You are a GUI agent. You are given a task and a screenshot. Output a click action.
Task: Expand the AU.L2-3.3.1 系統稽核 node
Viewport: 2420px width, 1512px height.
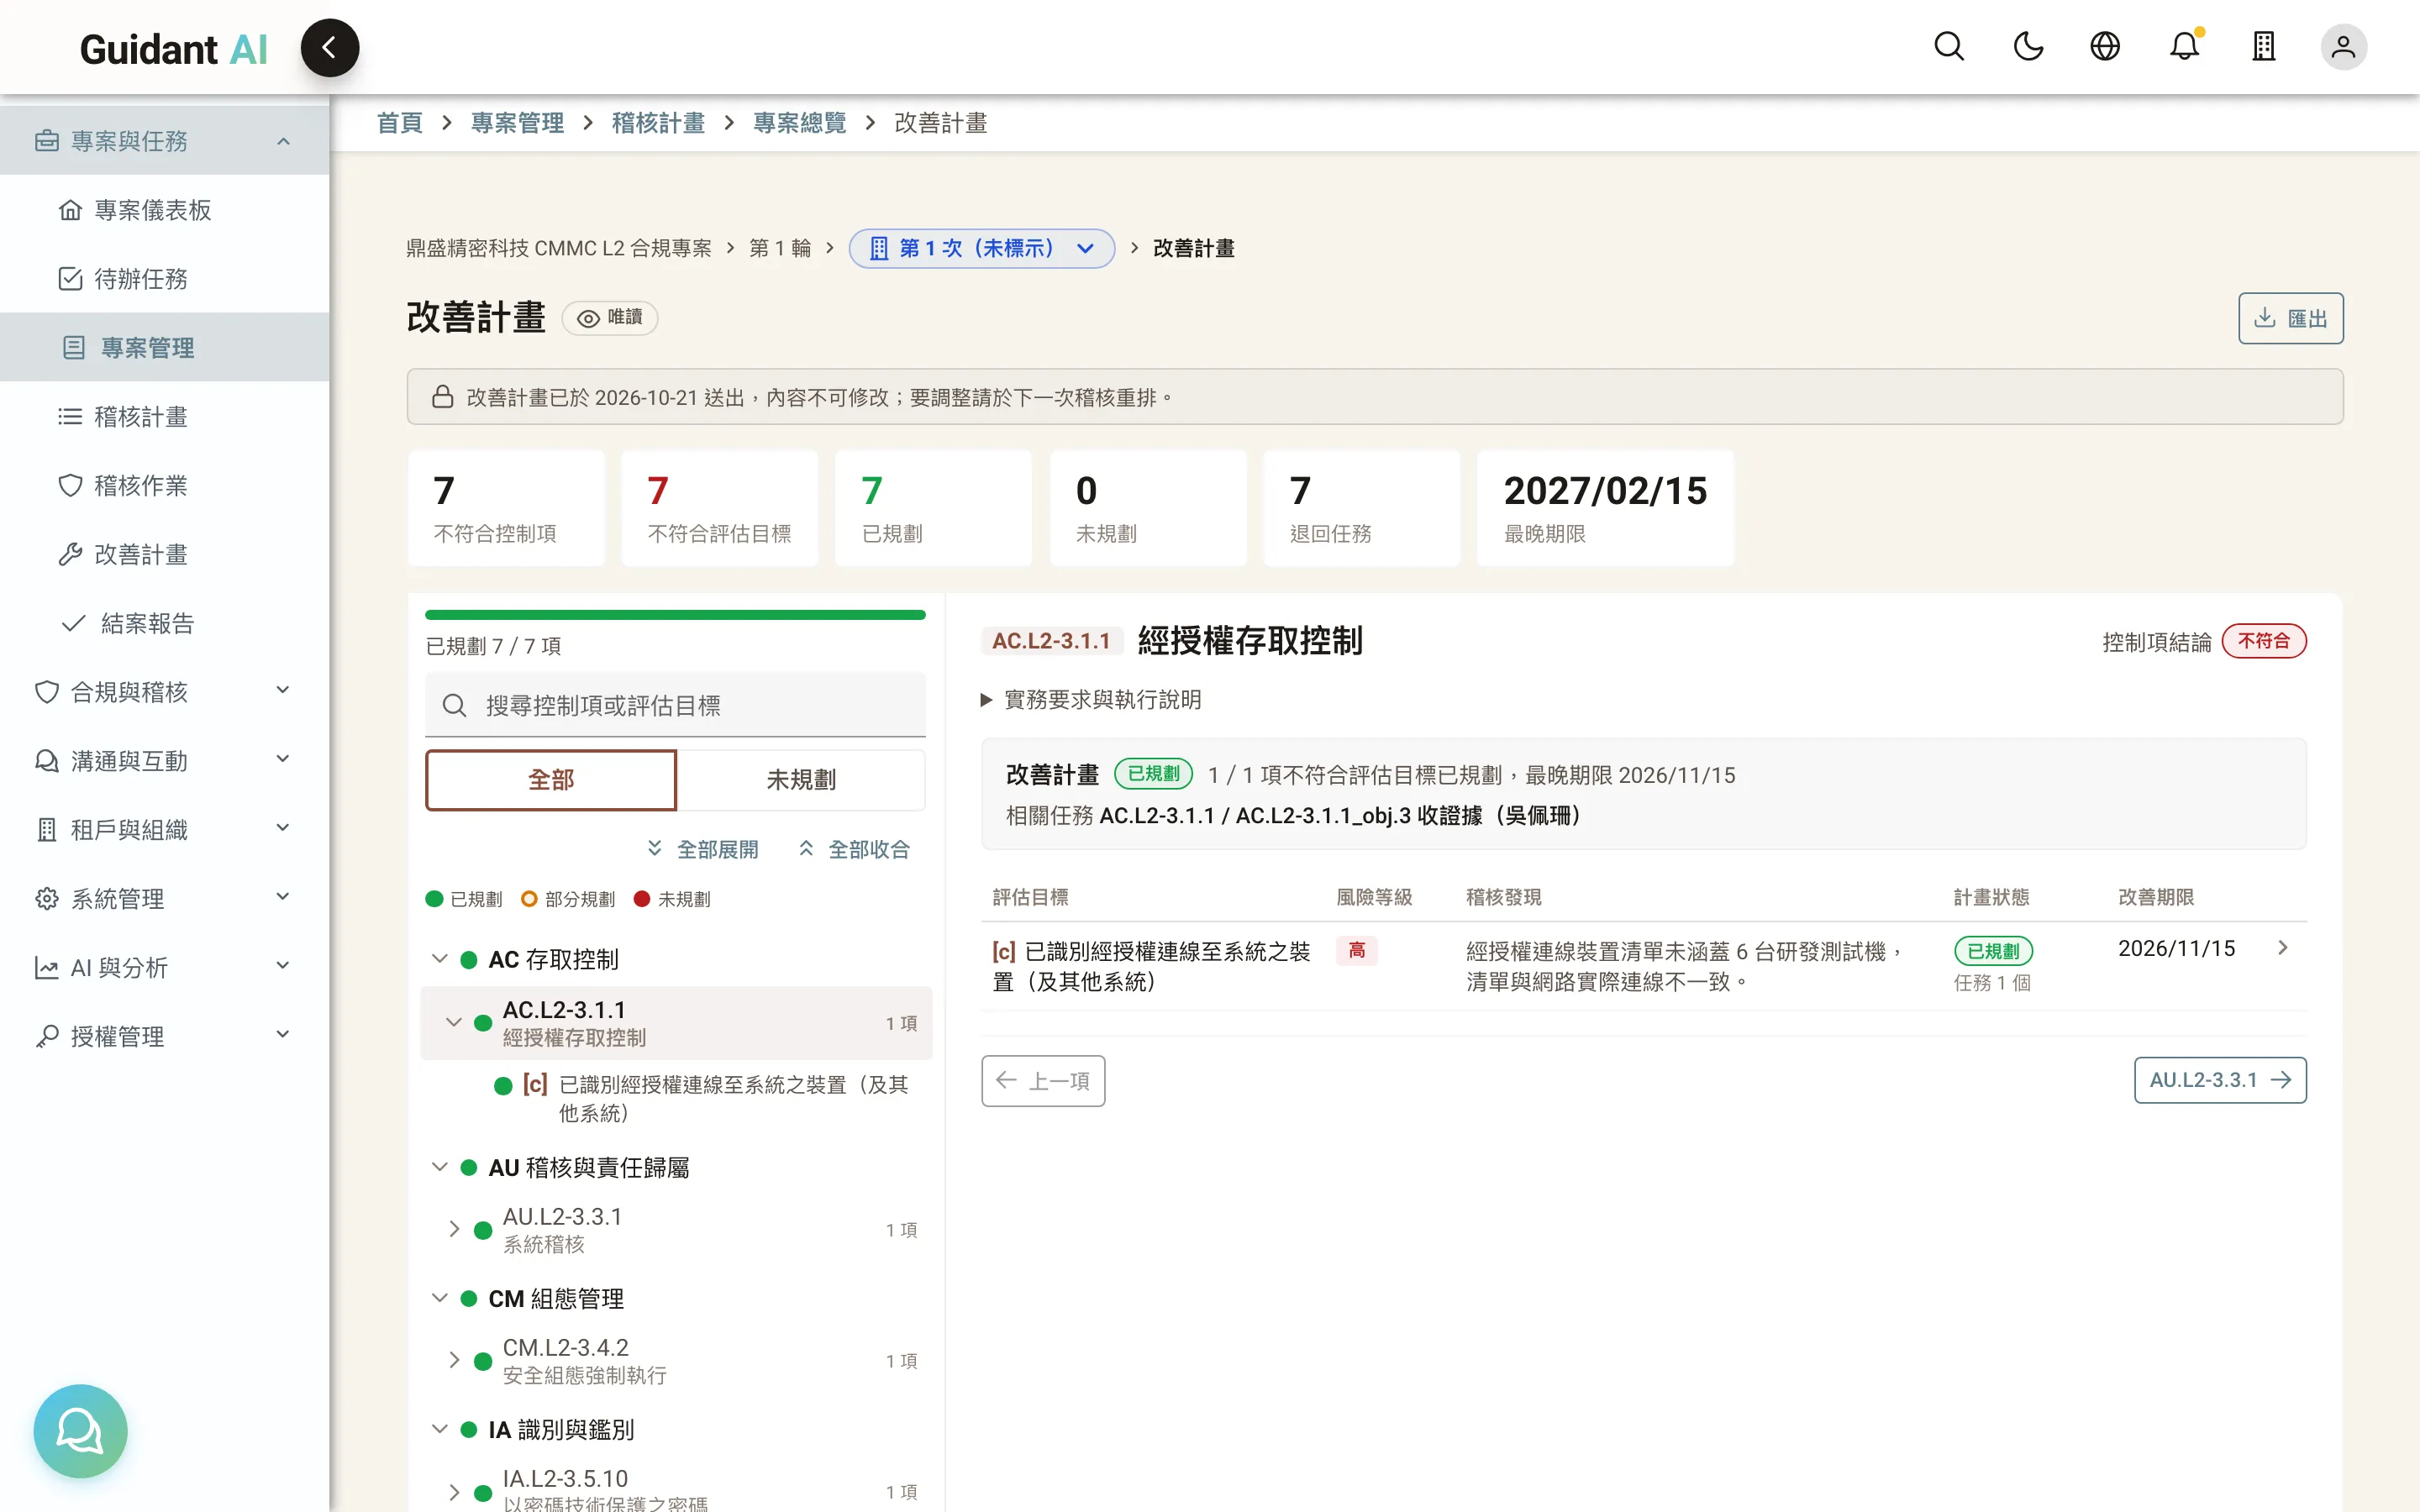pos(453,1229)
